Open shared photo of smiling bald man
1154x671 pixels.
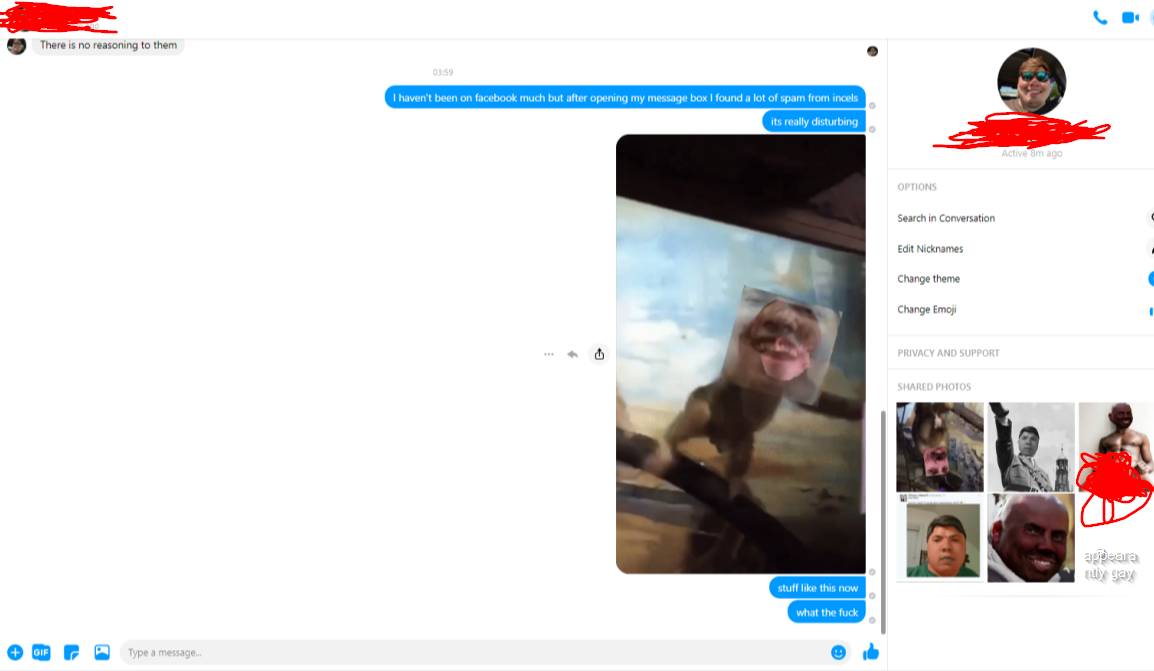pyautogui.click(x=1030, y=538)
